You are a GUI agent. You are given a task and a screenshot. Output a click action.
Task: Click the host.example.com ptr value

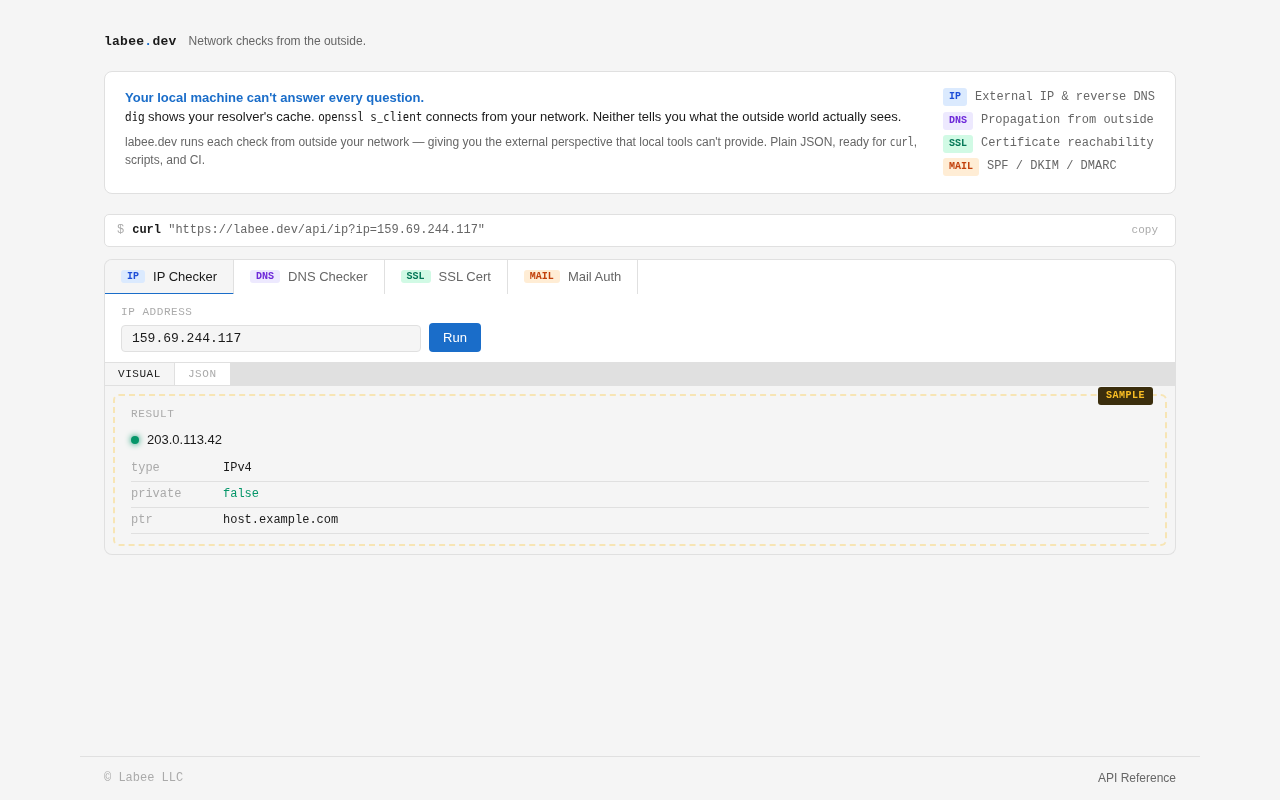pyautogui.click(x=280, y=520)
